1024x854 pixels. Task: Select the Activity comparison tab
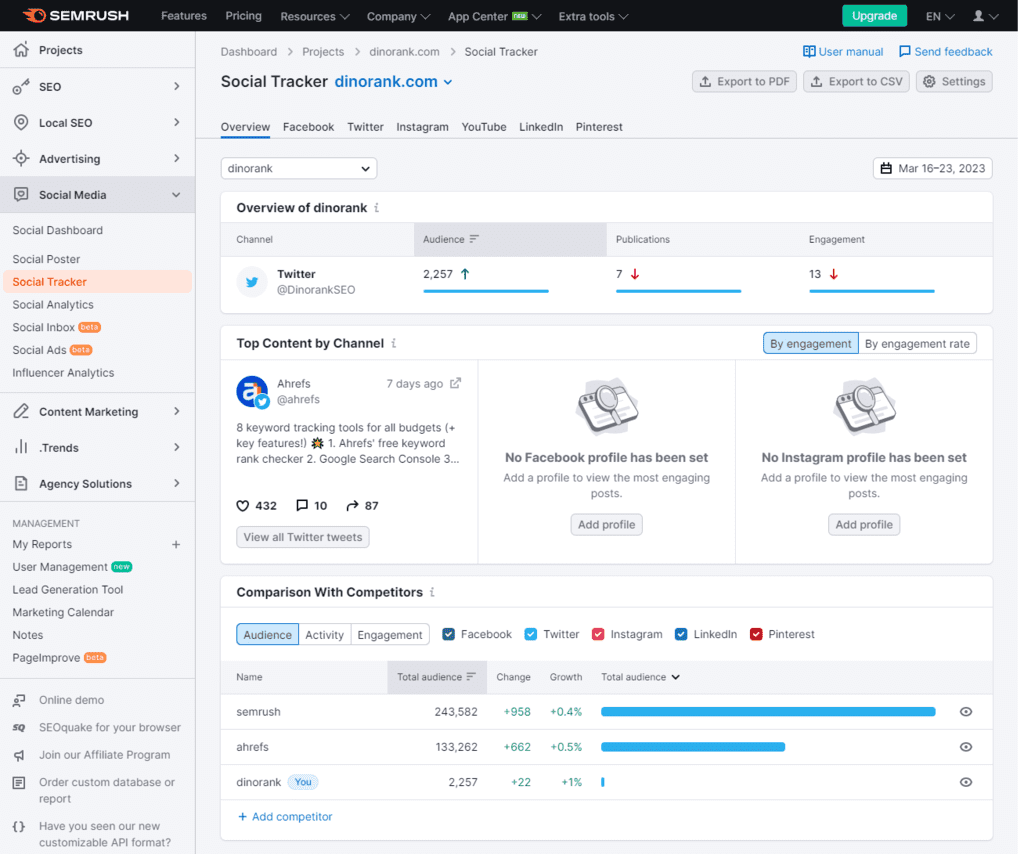point(324,635)
